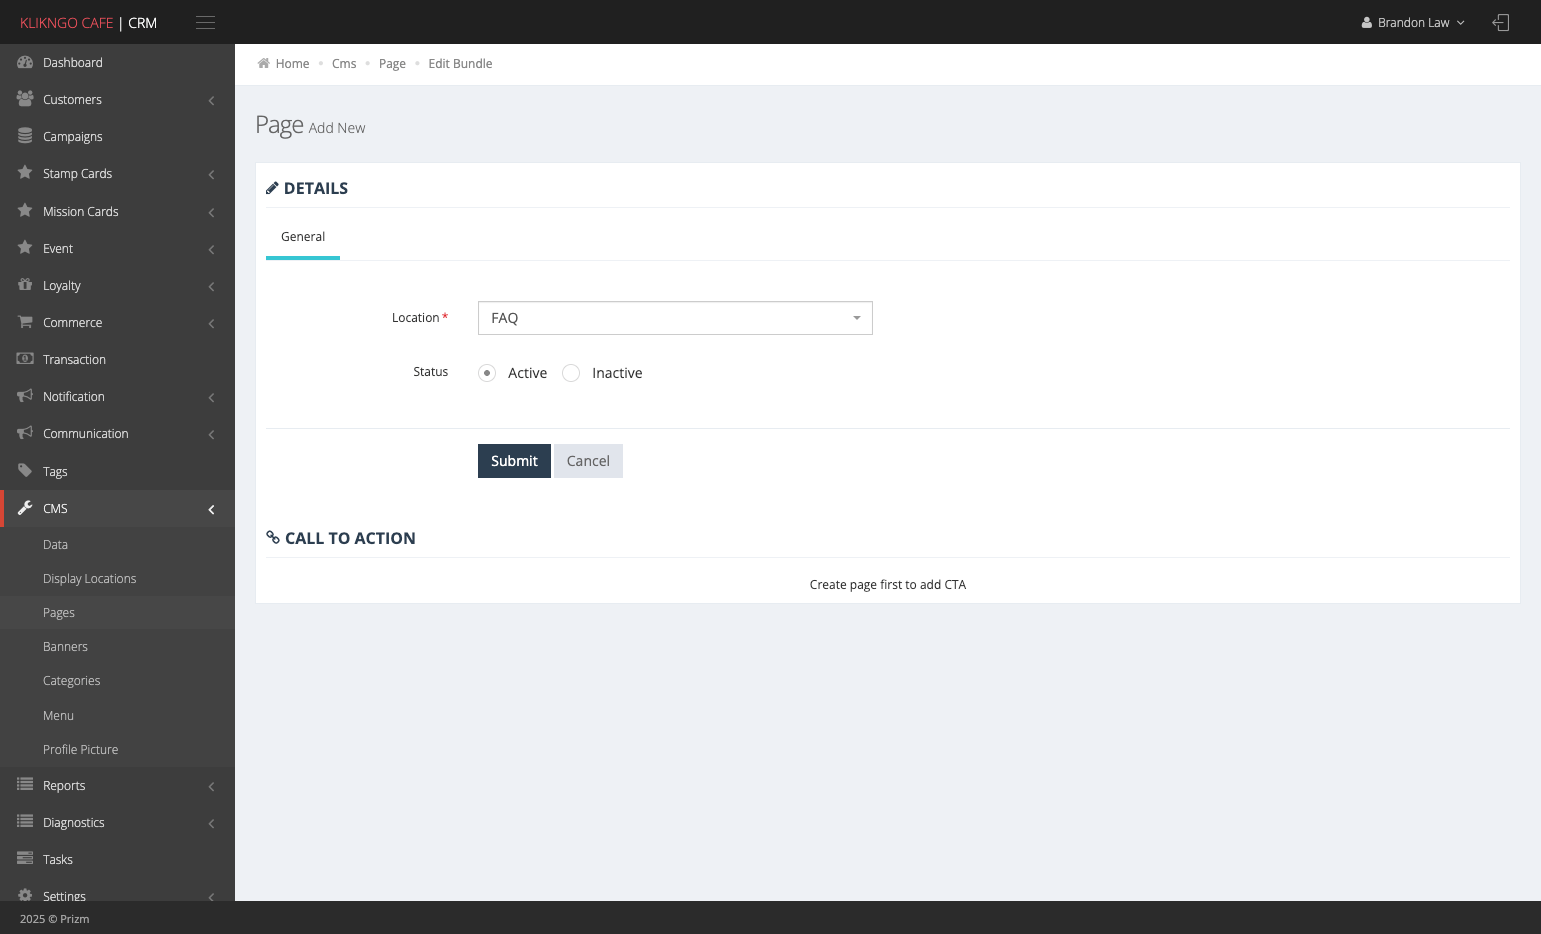Expand the Event submenu chevron
Viewport: 1541px width, 934px height.
tap(211, 249)
